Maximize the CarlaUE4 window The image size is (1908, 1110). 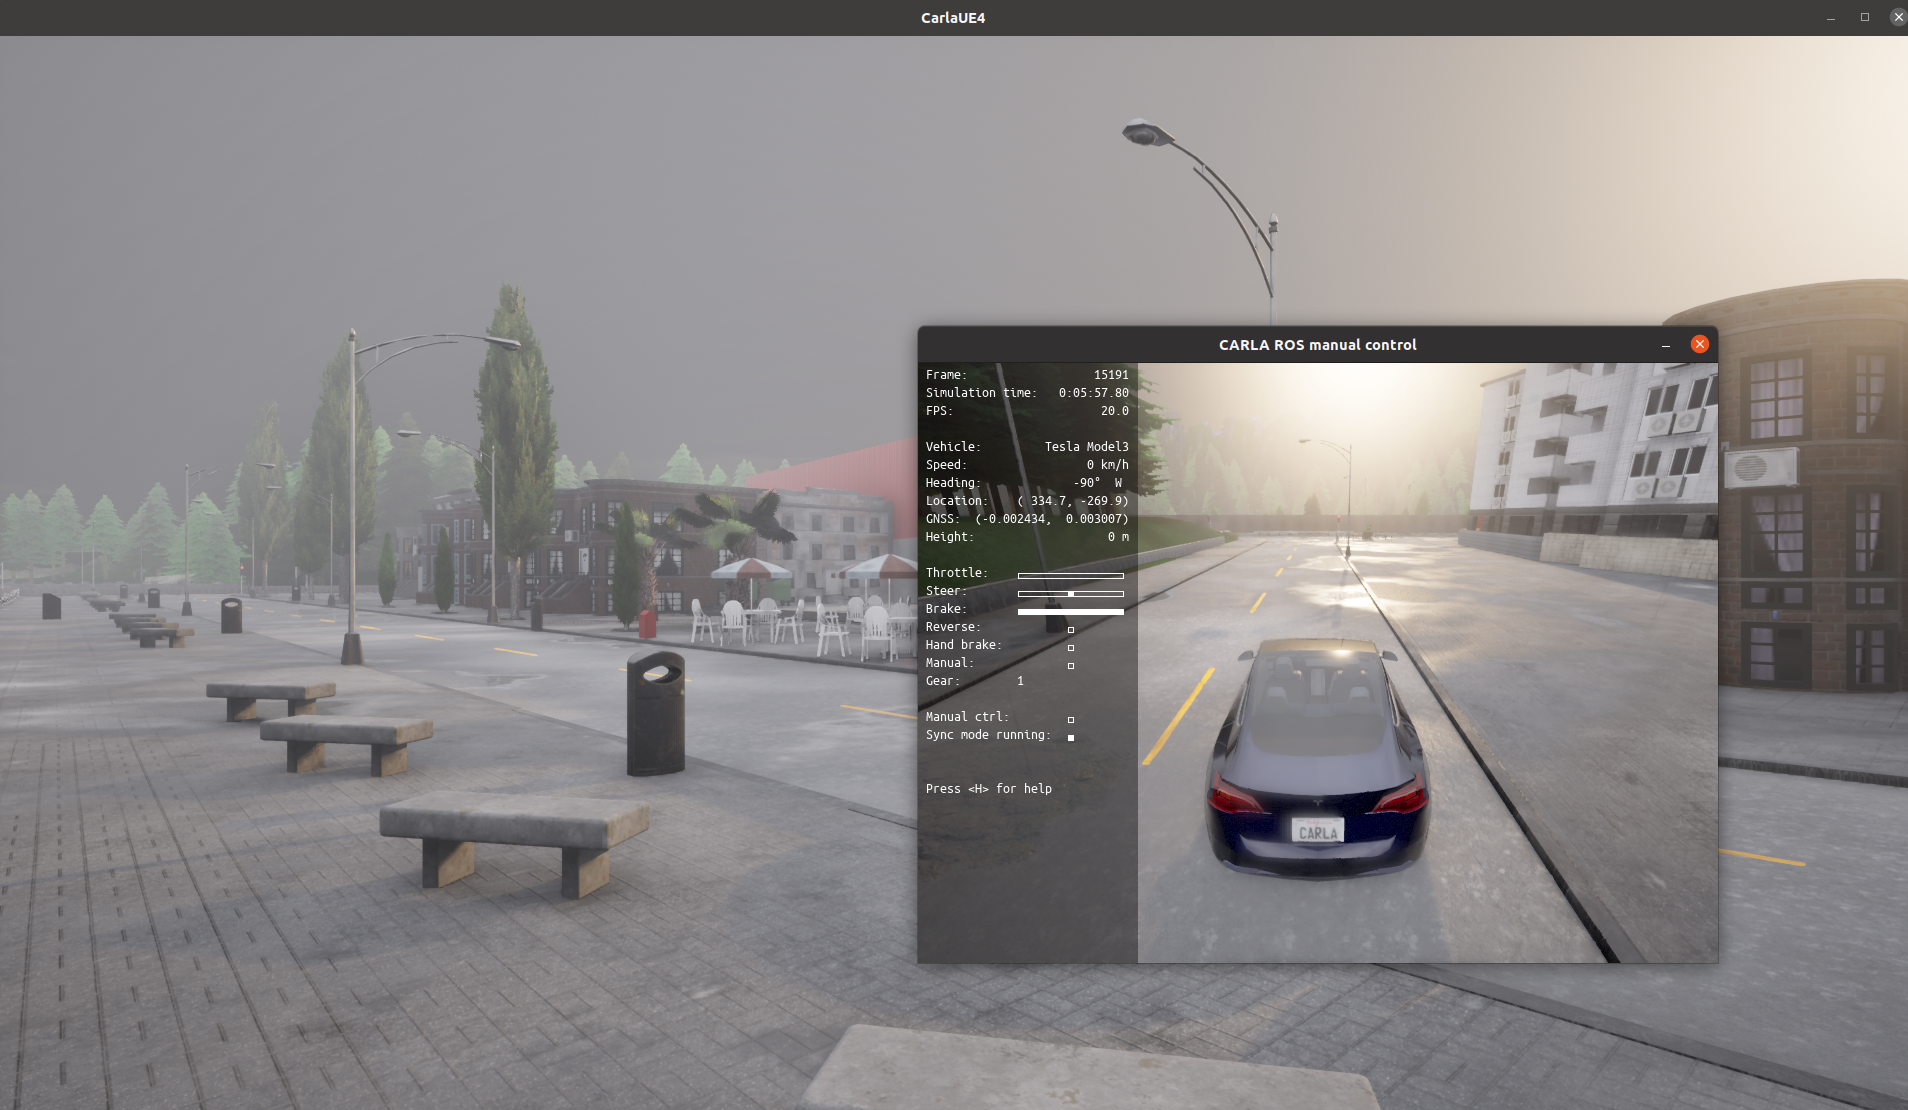[x=1864, y=17]
